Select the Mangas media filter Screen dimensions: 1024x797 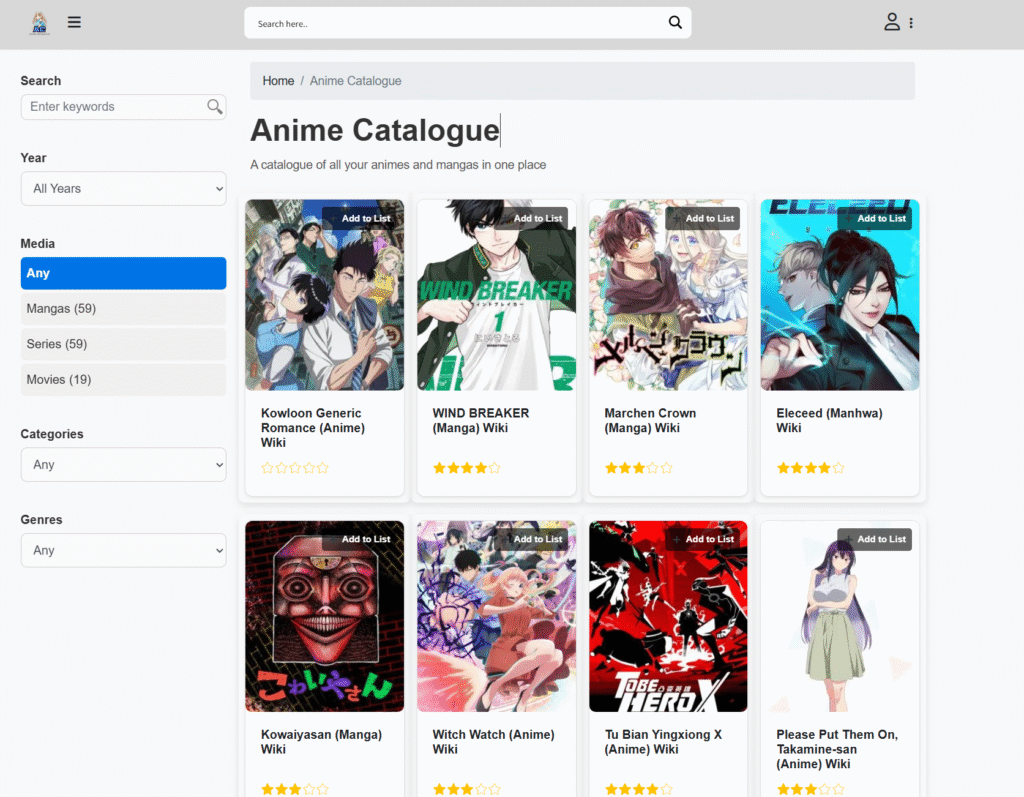click(123, 308)
